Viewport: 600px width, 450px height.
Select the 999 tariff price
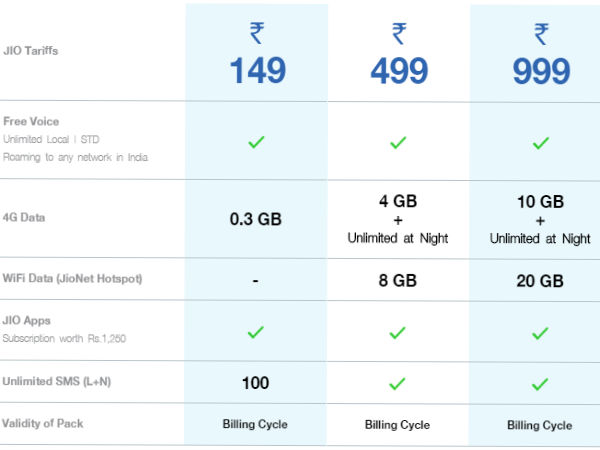tap(541, 71)
